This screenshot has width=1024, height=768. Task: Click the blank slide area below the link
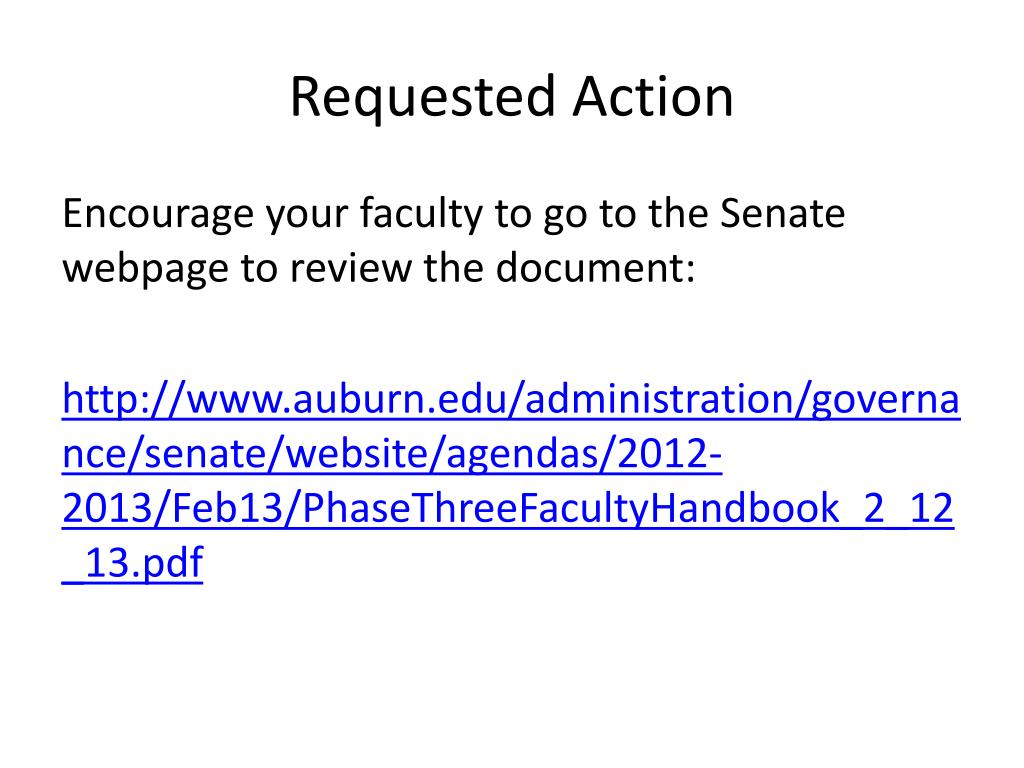click(x=512, y=673)
